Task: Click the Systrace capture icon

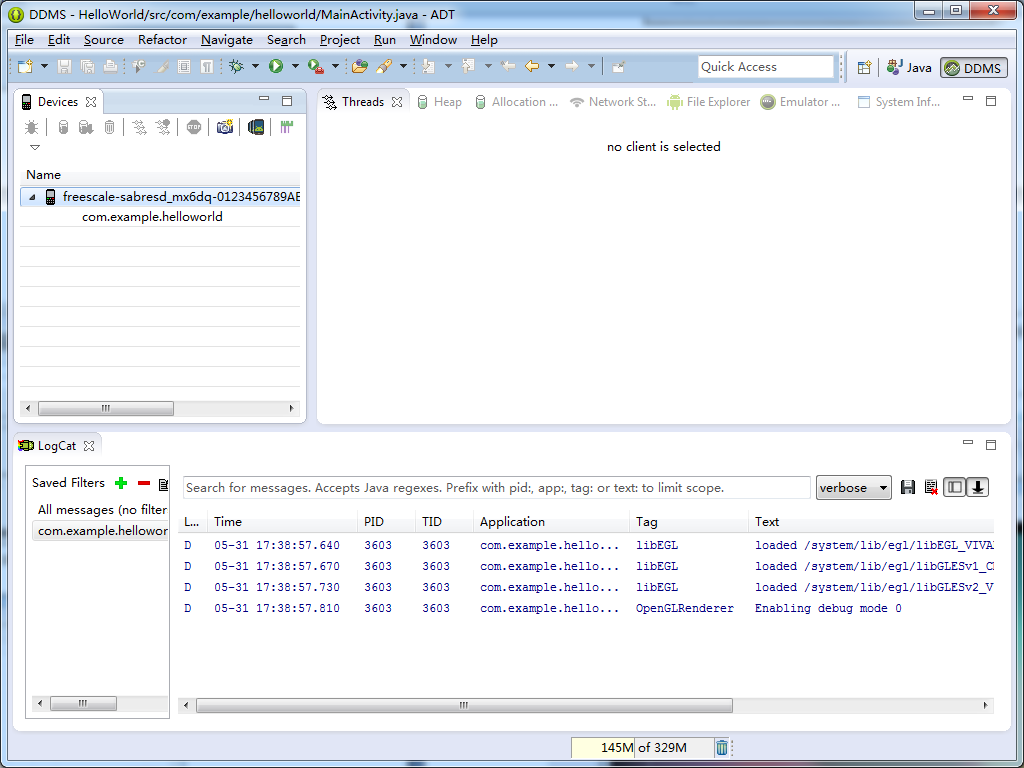Action: point(286,127)
